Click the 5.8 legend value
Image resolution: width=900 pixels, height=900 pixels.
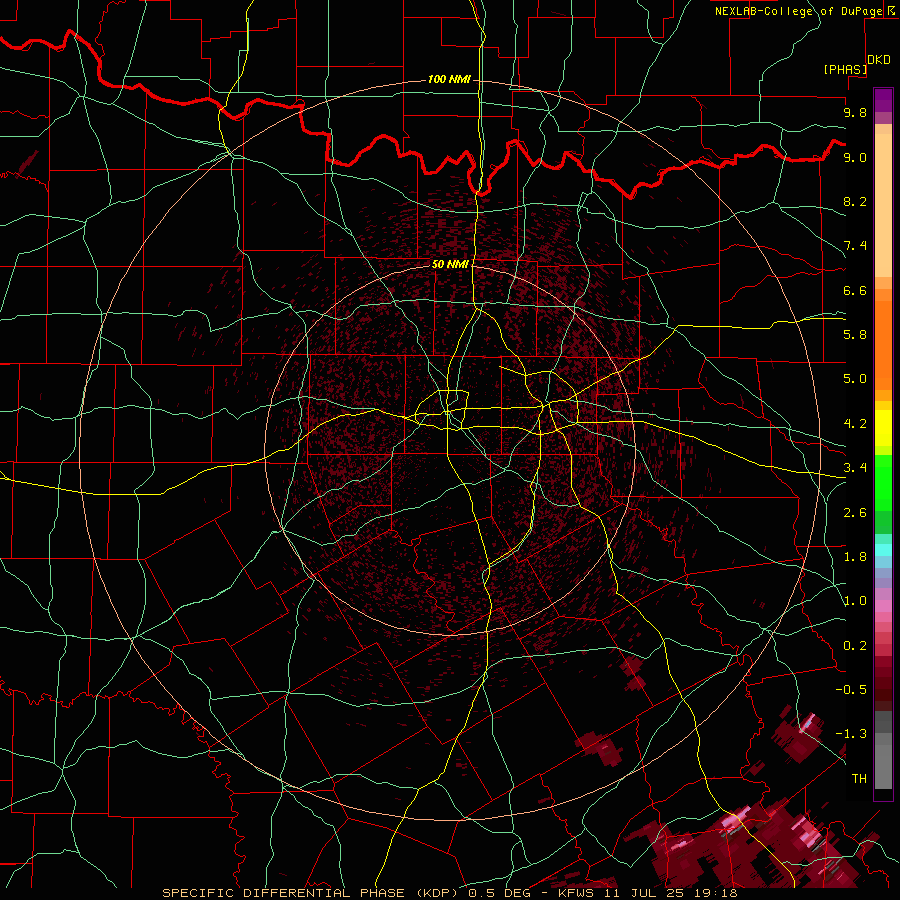pyautogui.click(x=855, y=335)
